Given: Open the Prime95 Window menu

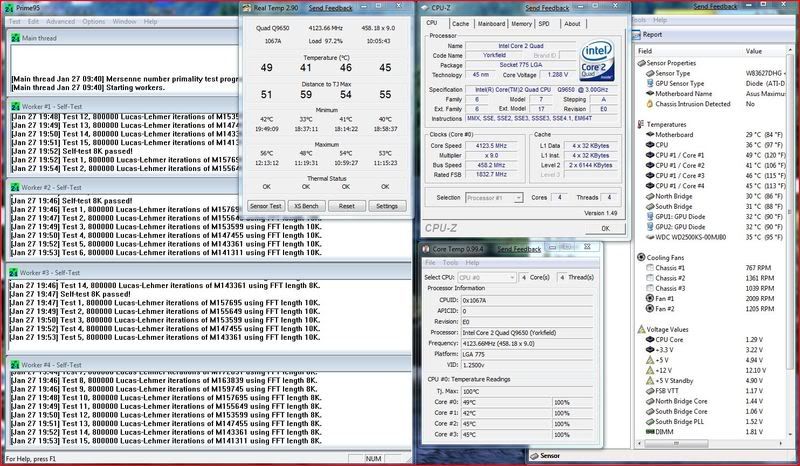Looking at the screenshot, I should coord(124,21).
